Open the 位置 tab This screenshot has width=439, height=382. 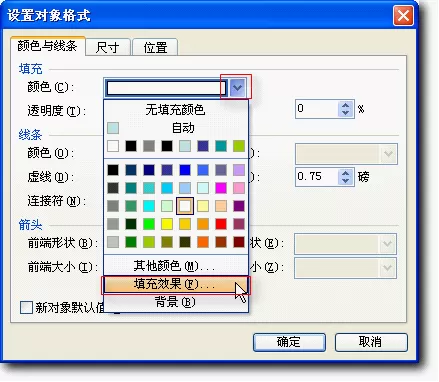point(155,47)
